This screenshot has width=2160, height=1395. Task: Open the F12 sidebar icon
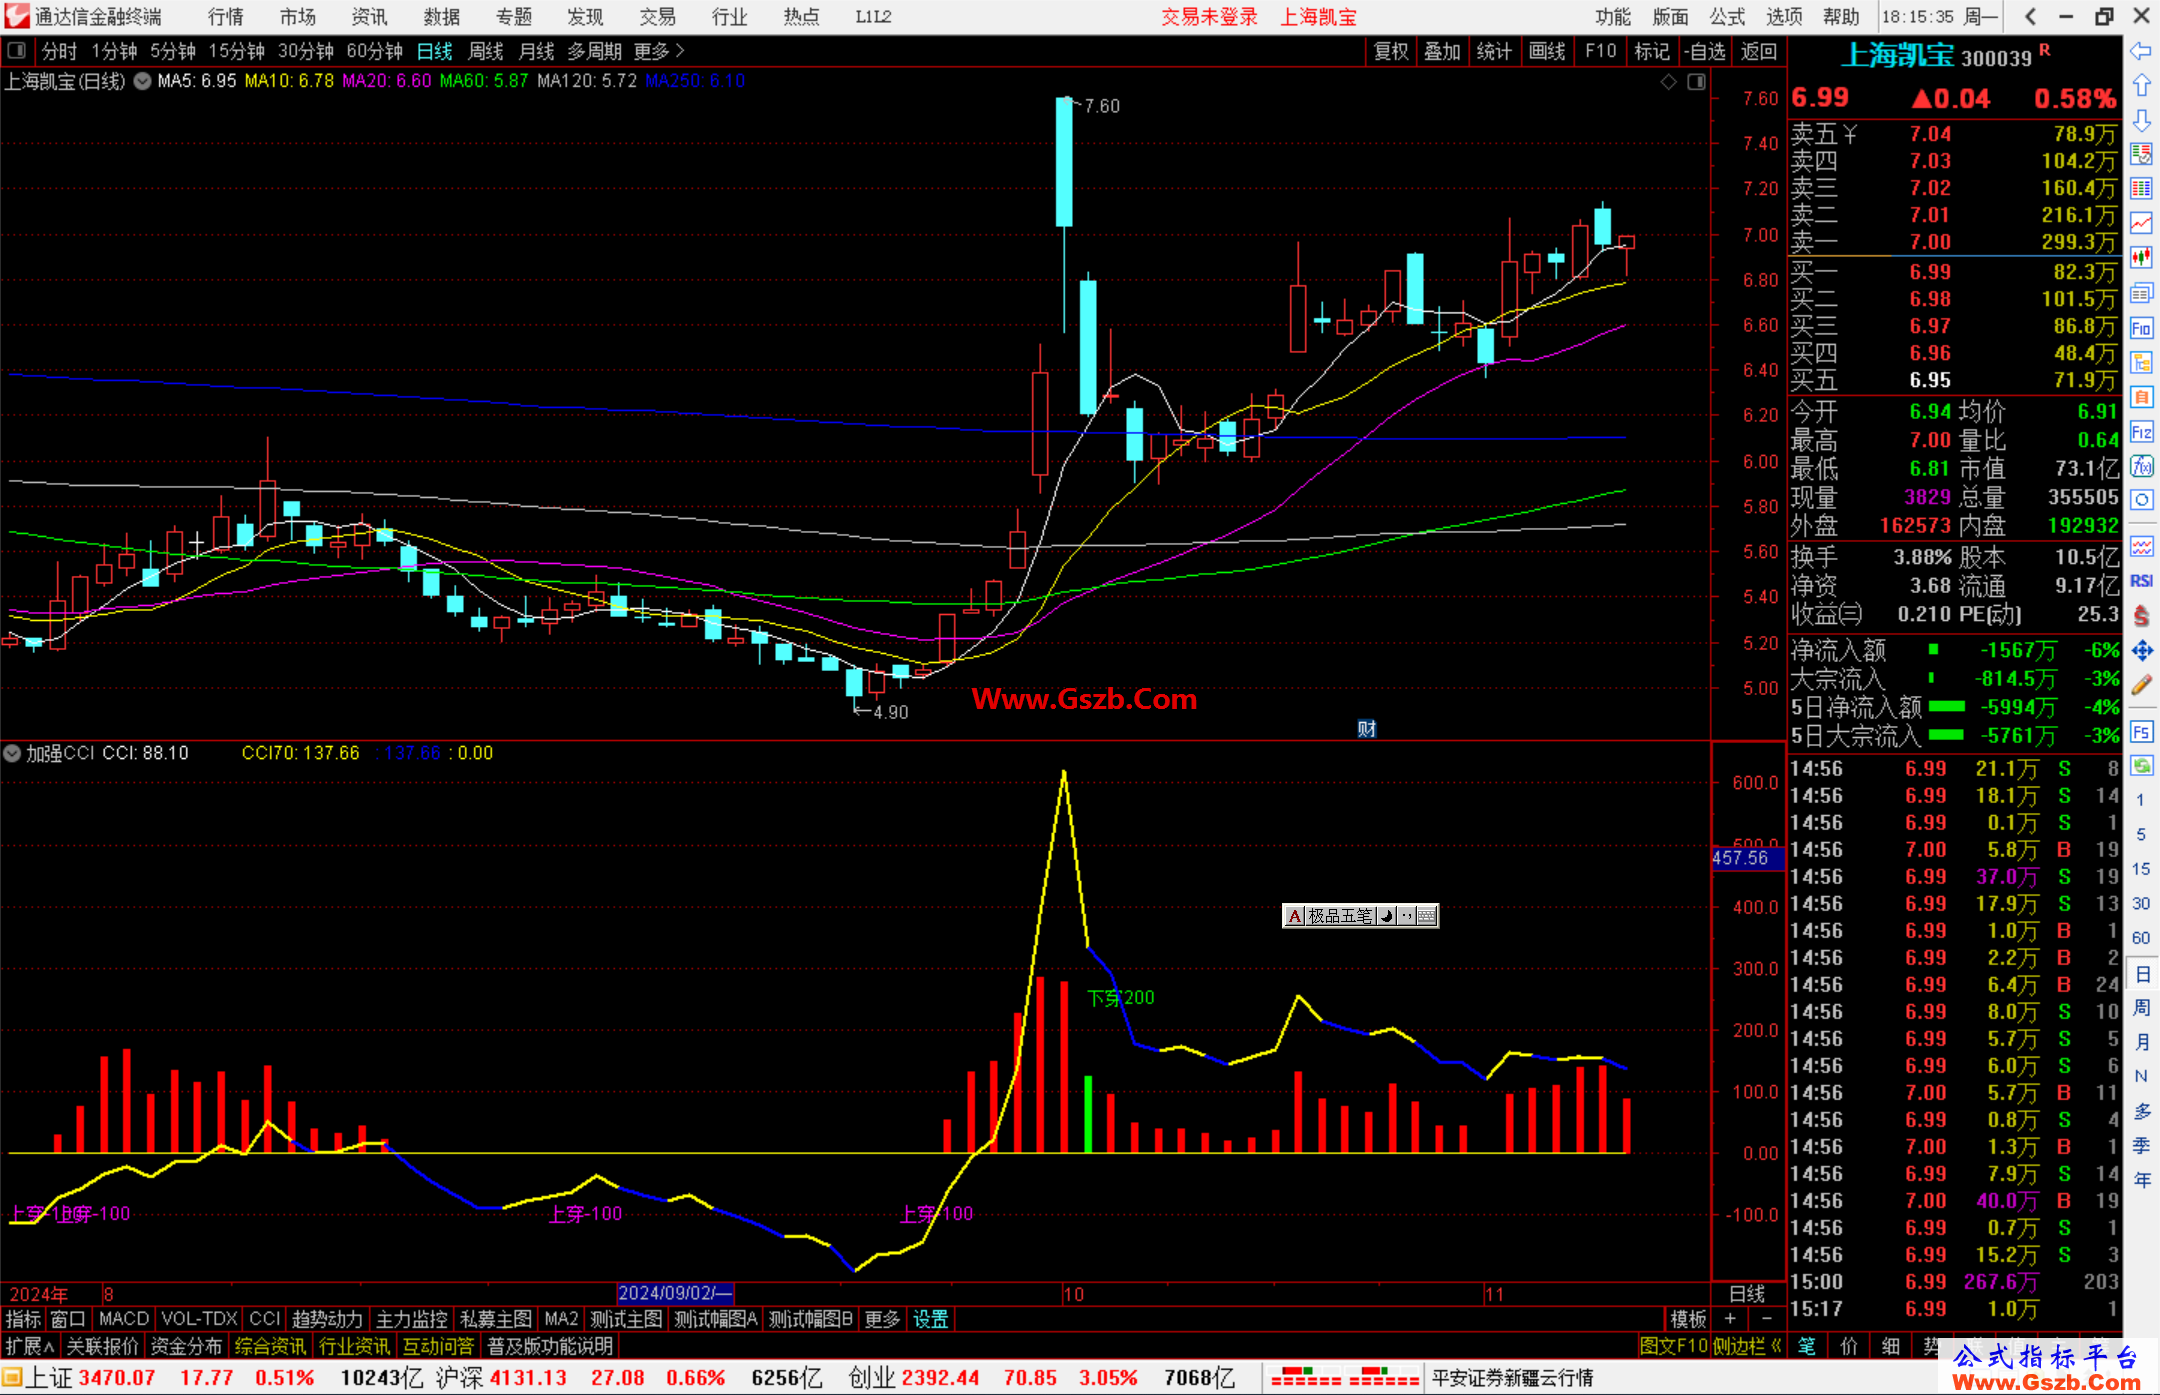2141,432
